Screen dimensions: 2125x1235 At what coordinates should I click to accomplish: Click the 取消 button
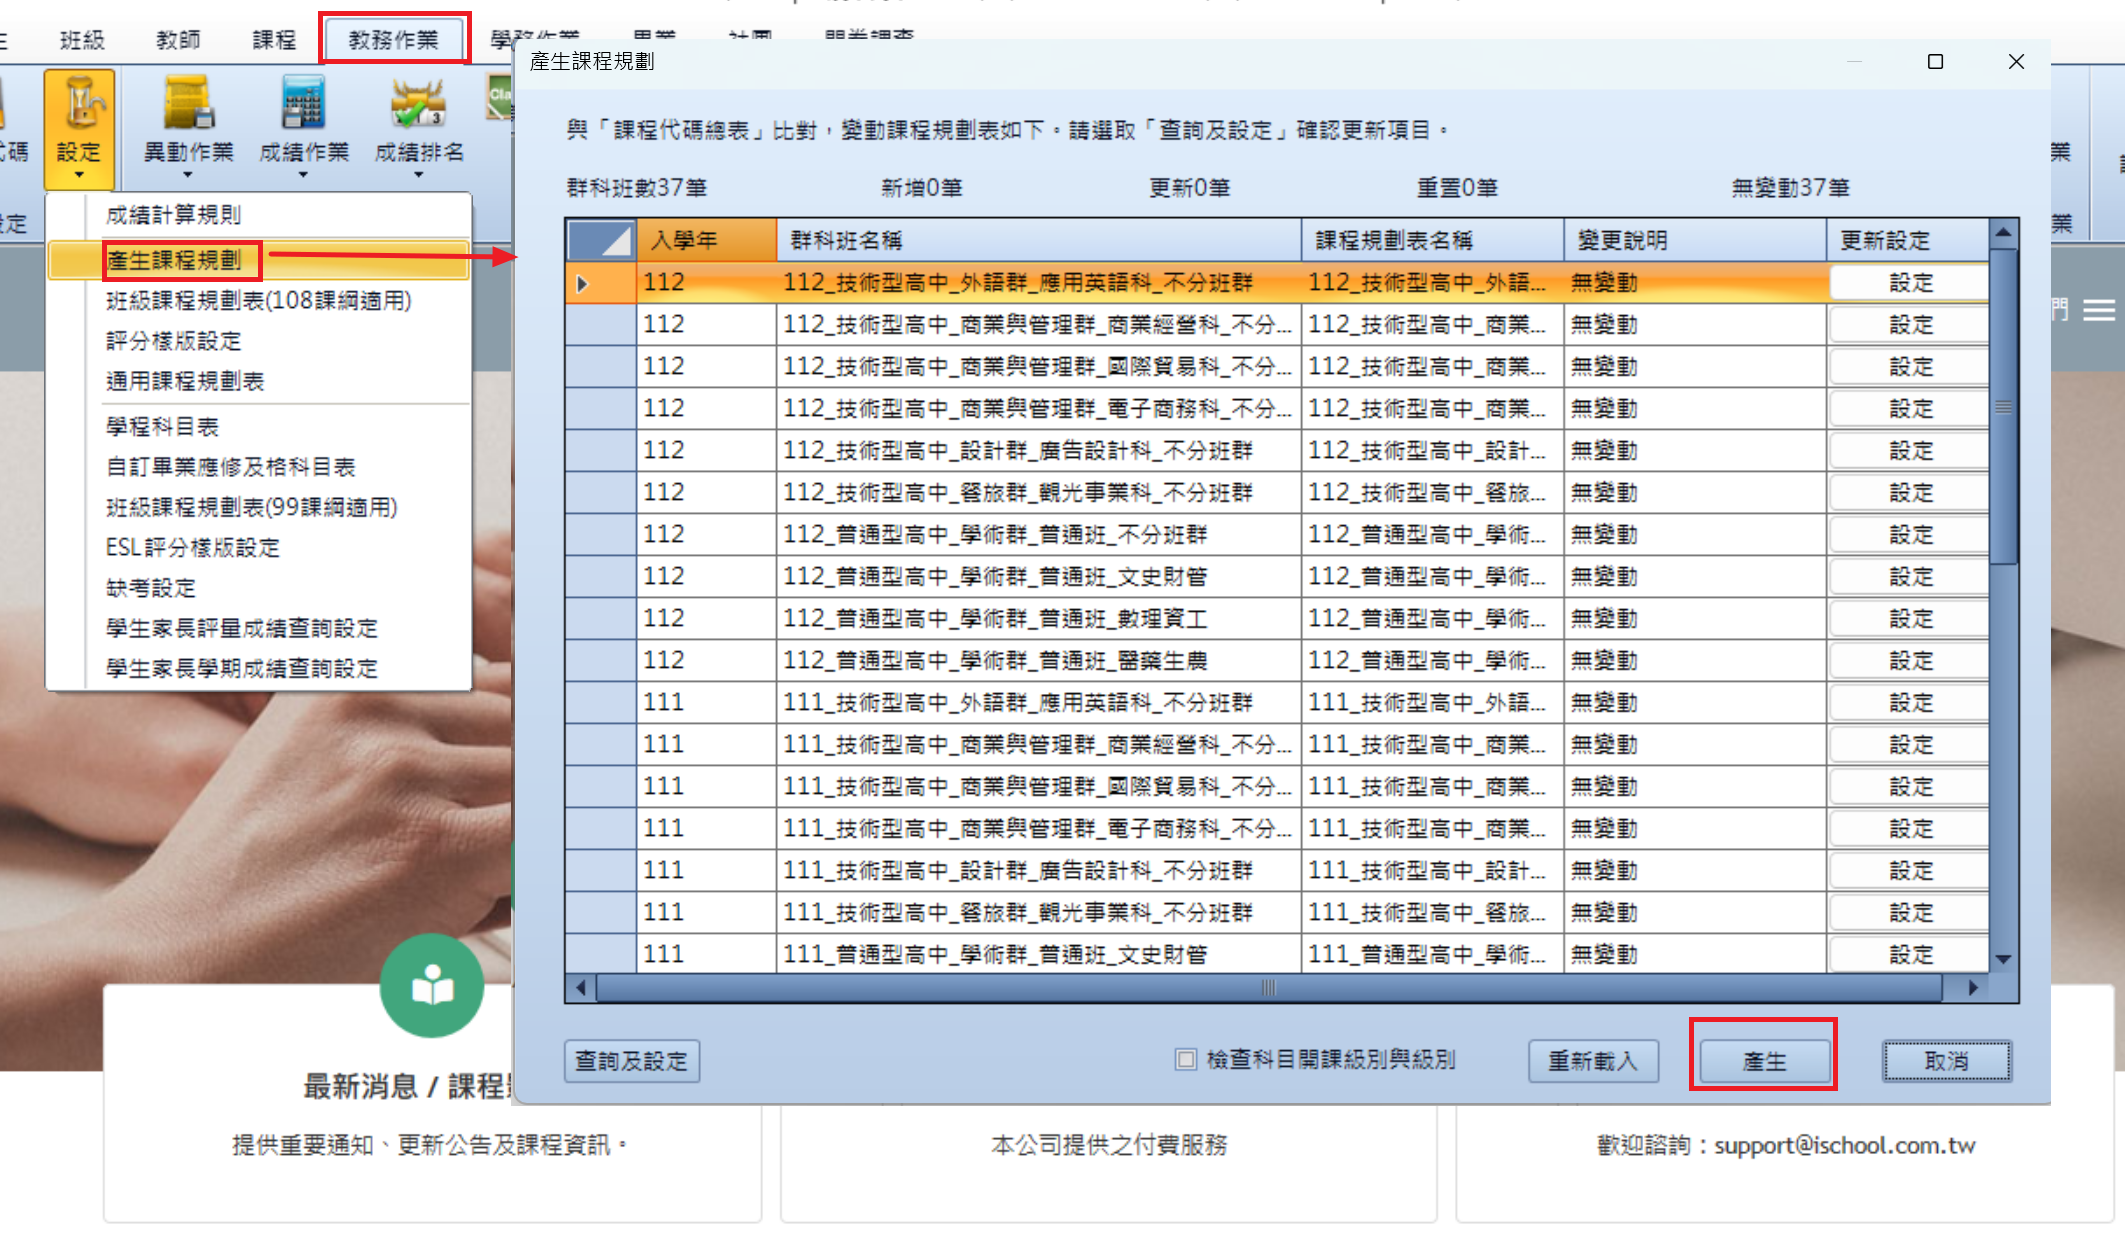click(x=1946, y=1061)
